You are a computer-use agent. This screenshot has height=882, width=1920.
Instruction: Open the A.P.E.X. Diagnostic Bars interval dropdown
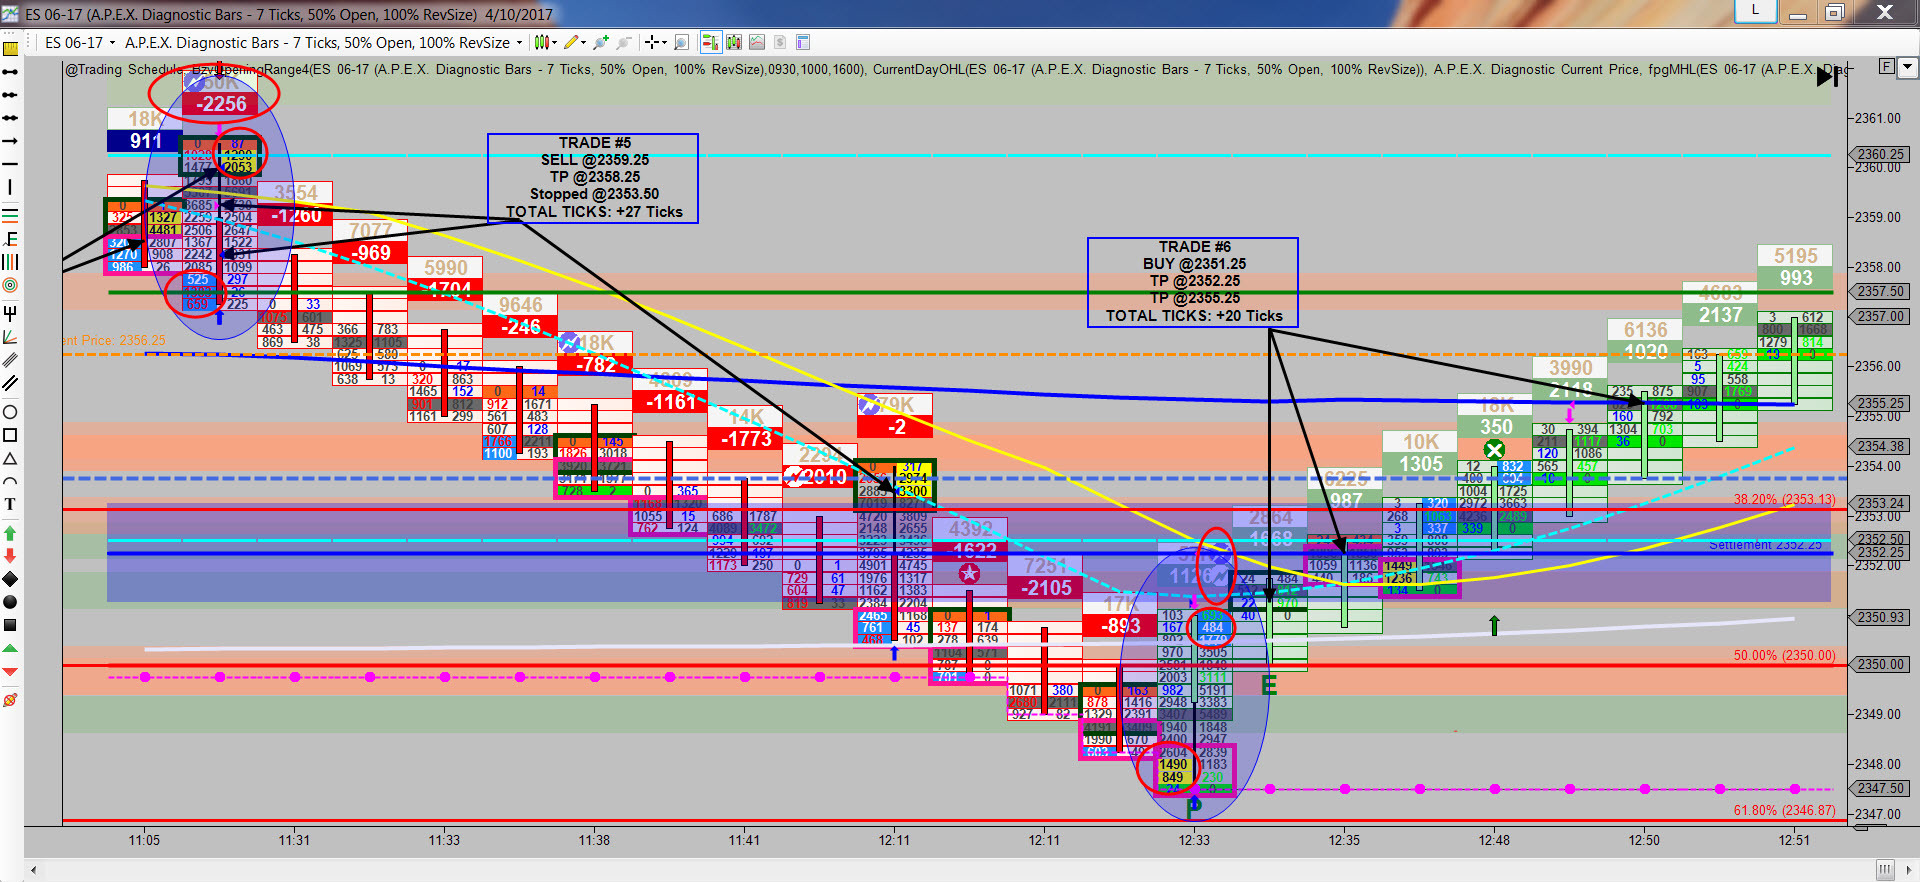324,42
